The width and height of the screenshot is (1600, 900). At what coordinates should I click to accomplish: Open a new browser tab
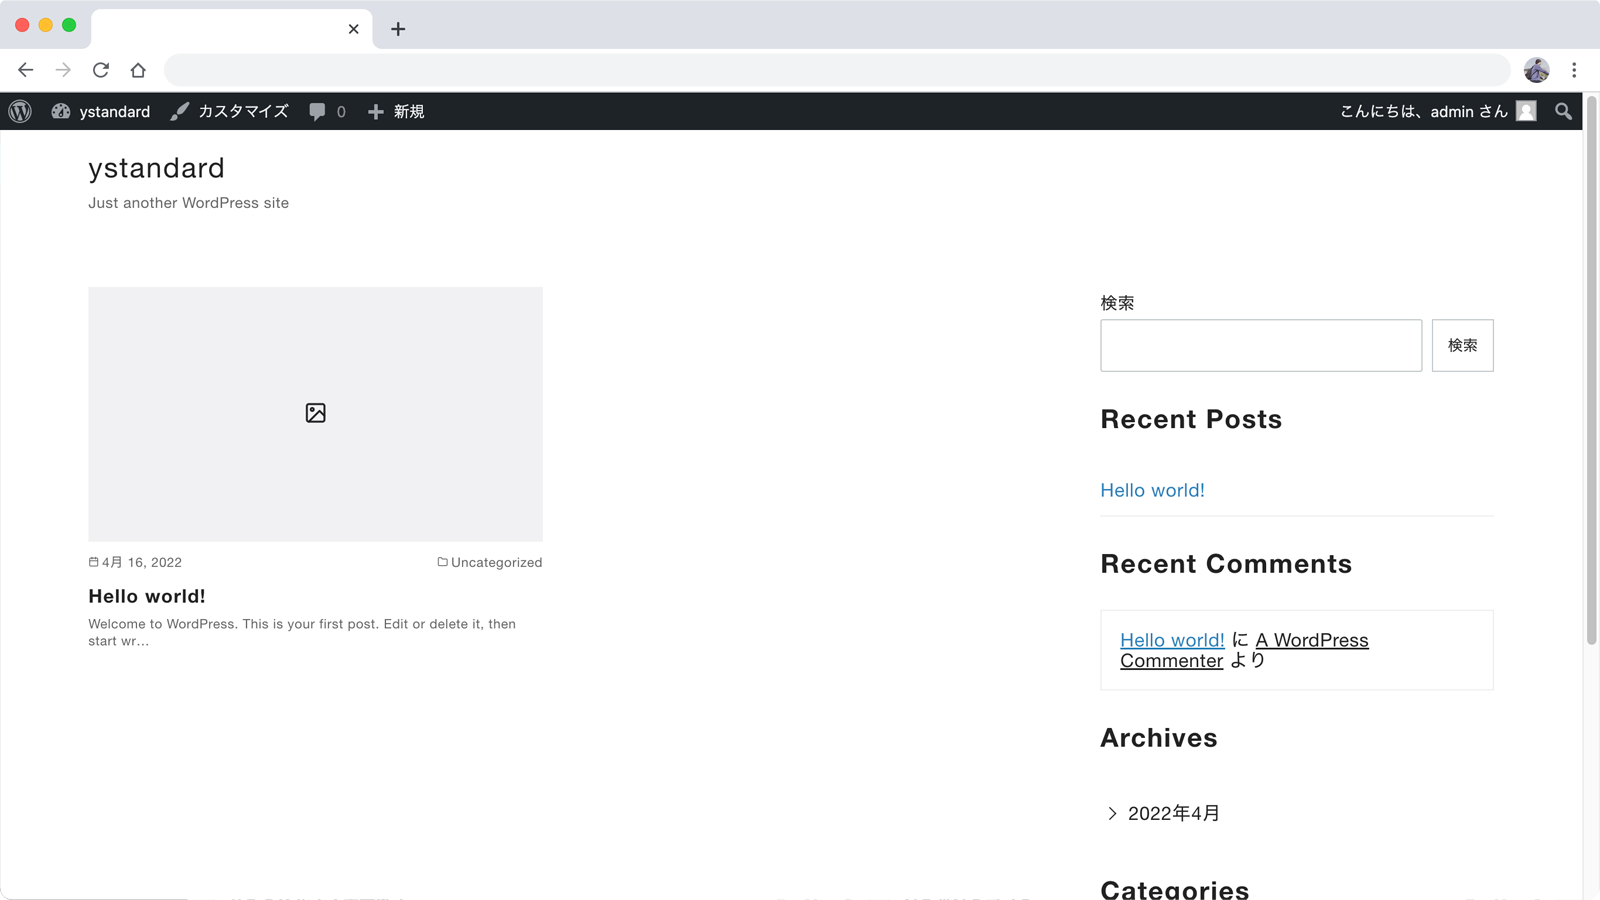click(398, 29)
